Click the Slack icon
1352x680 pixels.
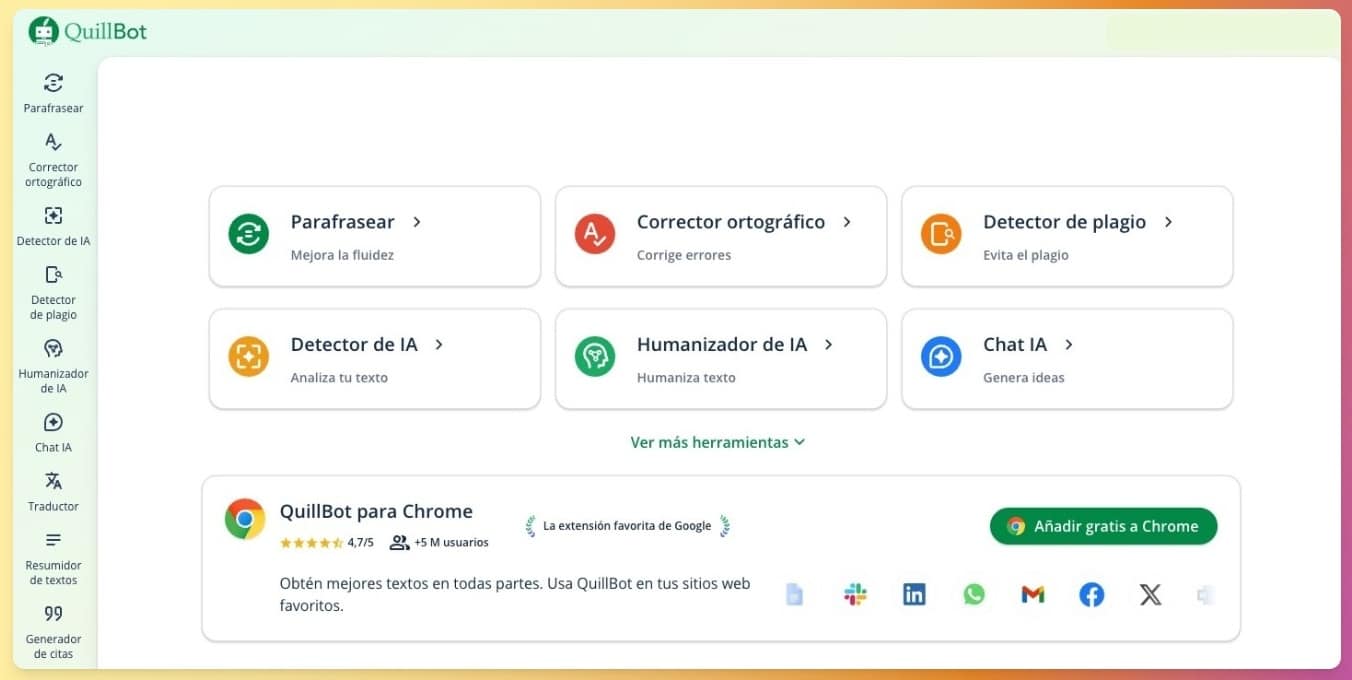(x=855, y=595)
